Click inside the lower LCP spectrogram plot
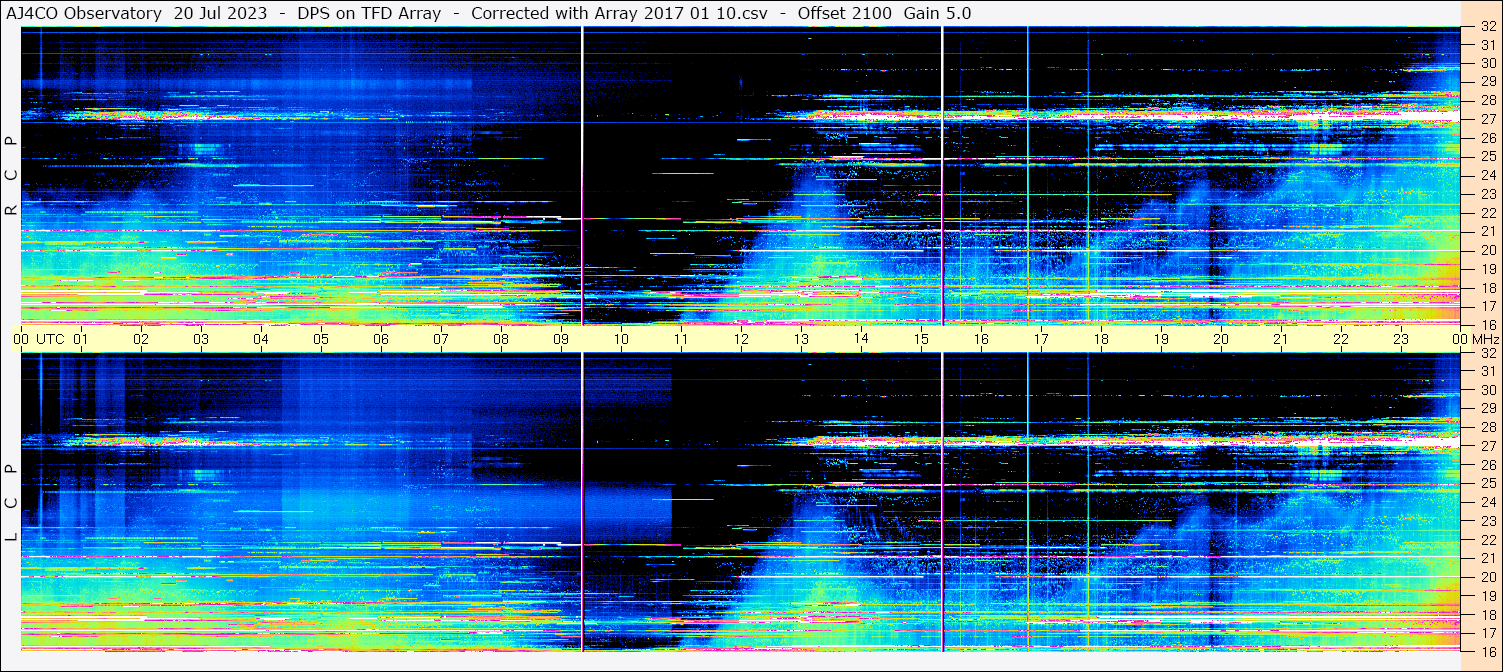This screenshot has width=1503, height=672. click(741, 502)
